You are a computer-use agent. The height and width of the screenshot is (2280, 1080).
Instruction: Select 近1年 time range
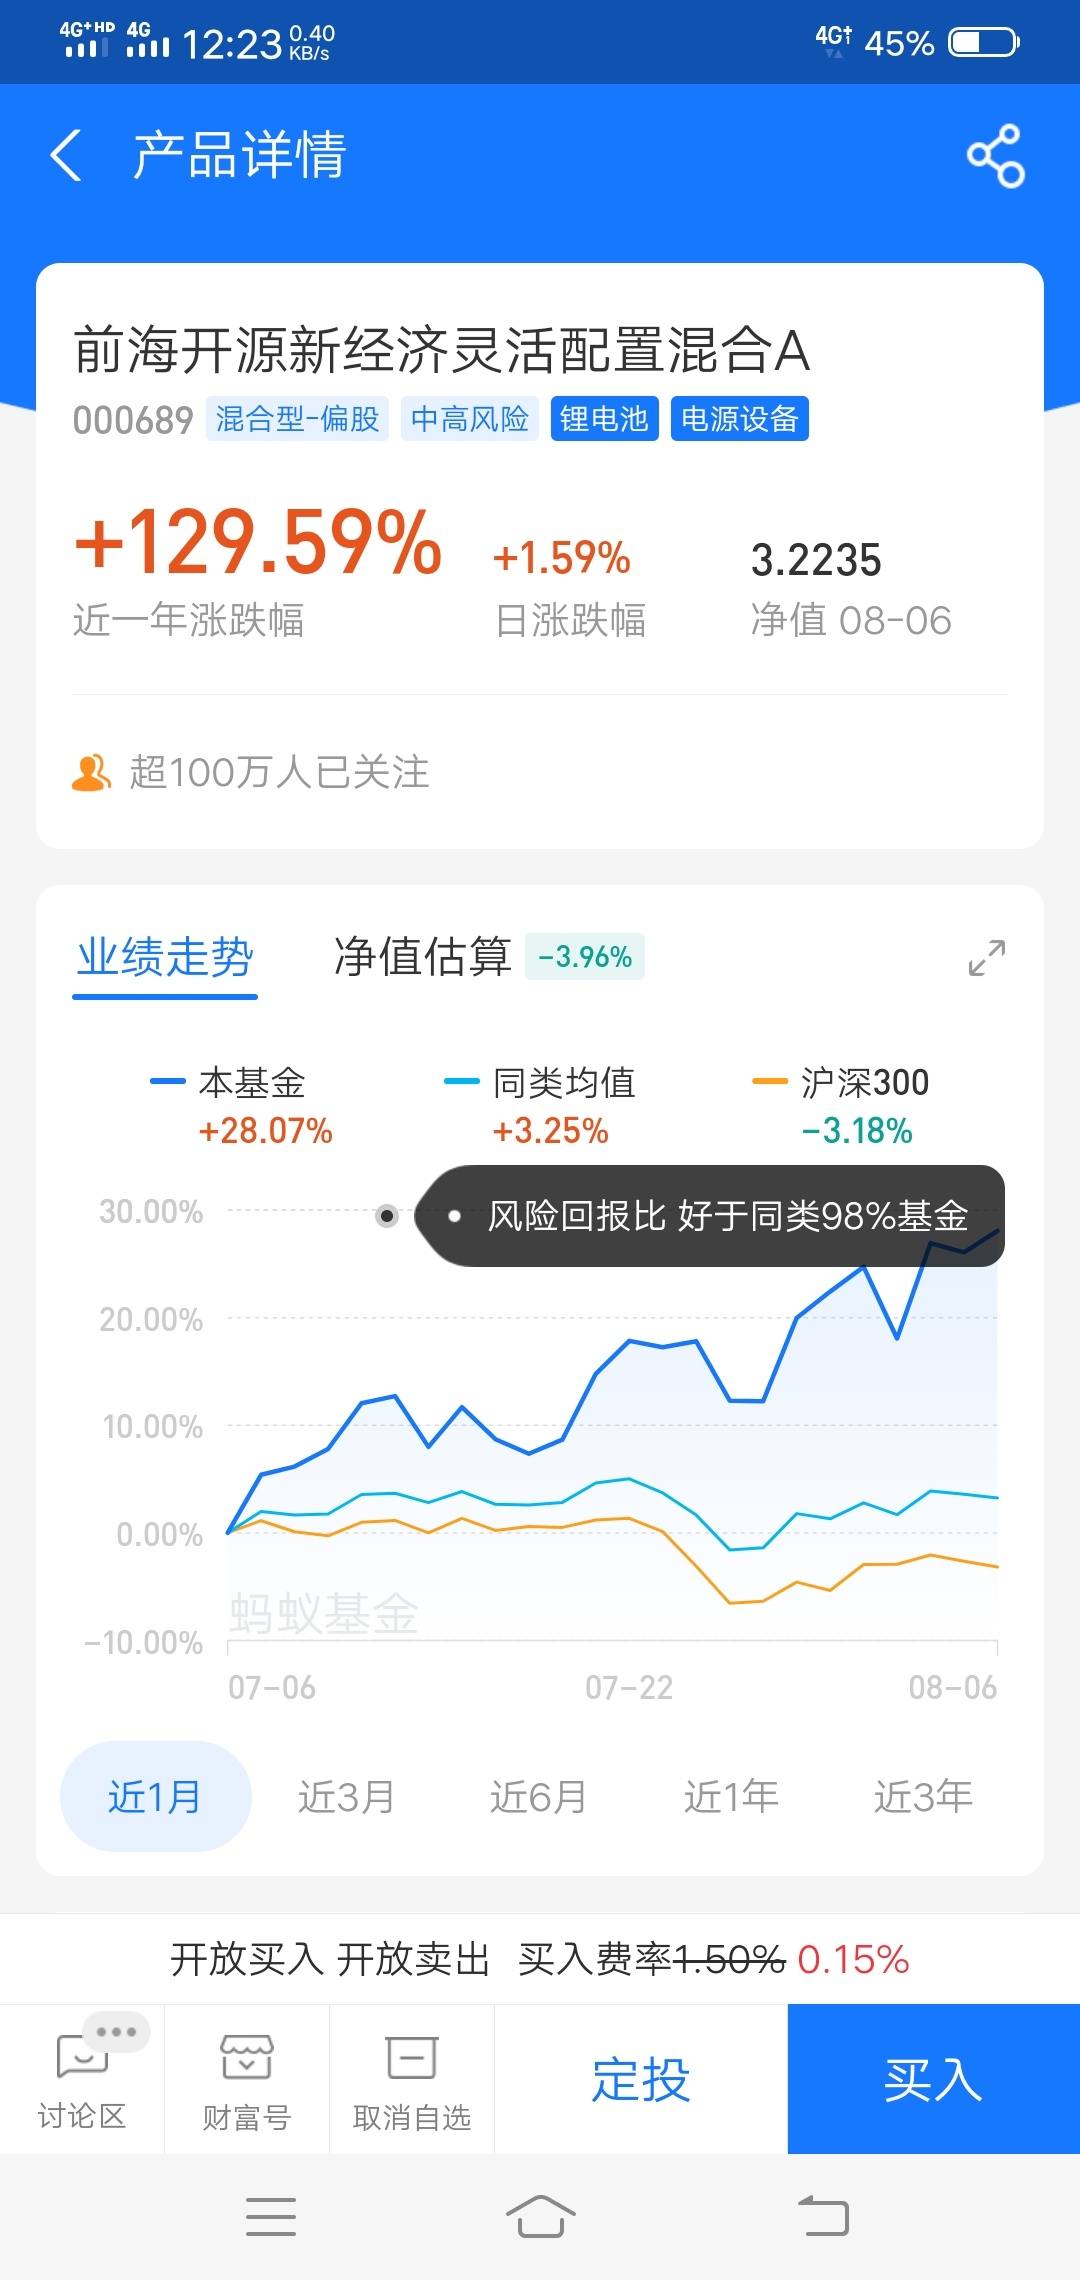pos(731,1797)
